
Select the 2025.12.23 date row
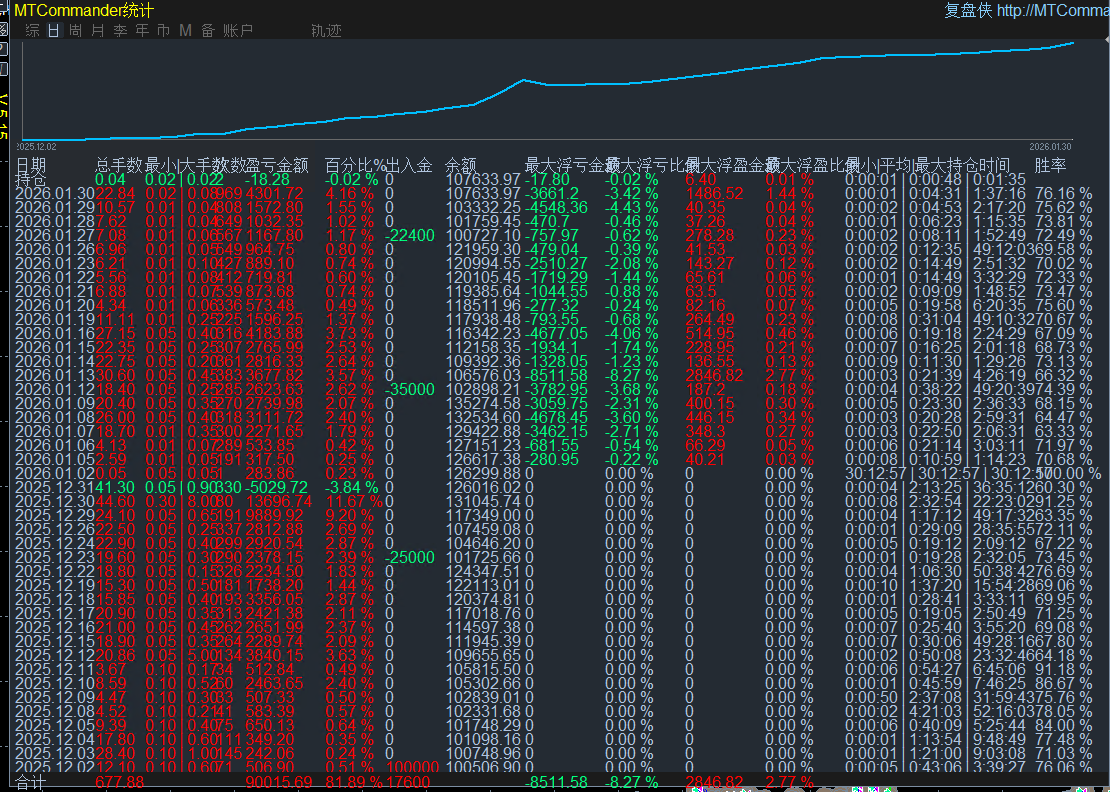[555, 557]
